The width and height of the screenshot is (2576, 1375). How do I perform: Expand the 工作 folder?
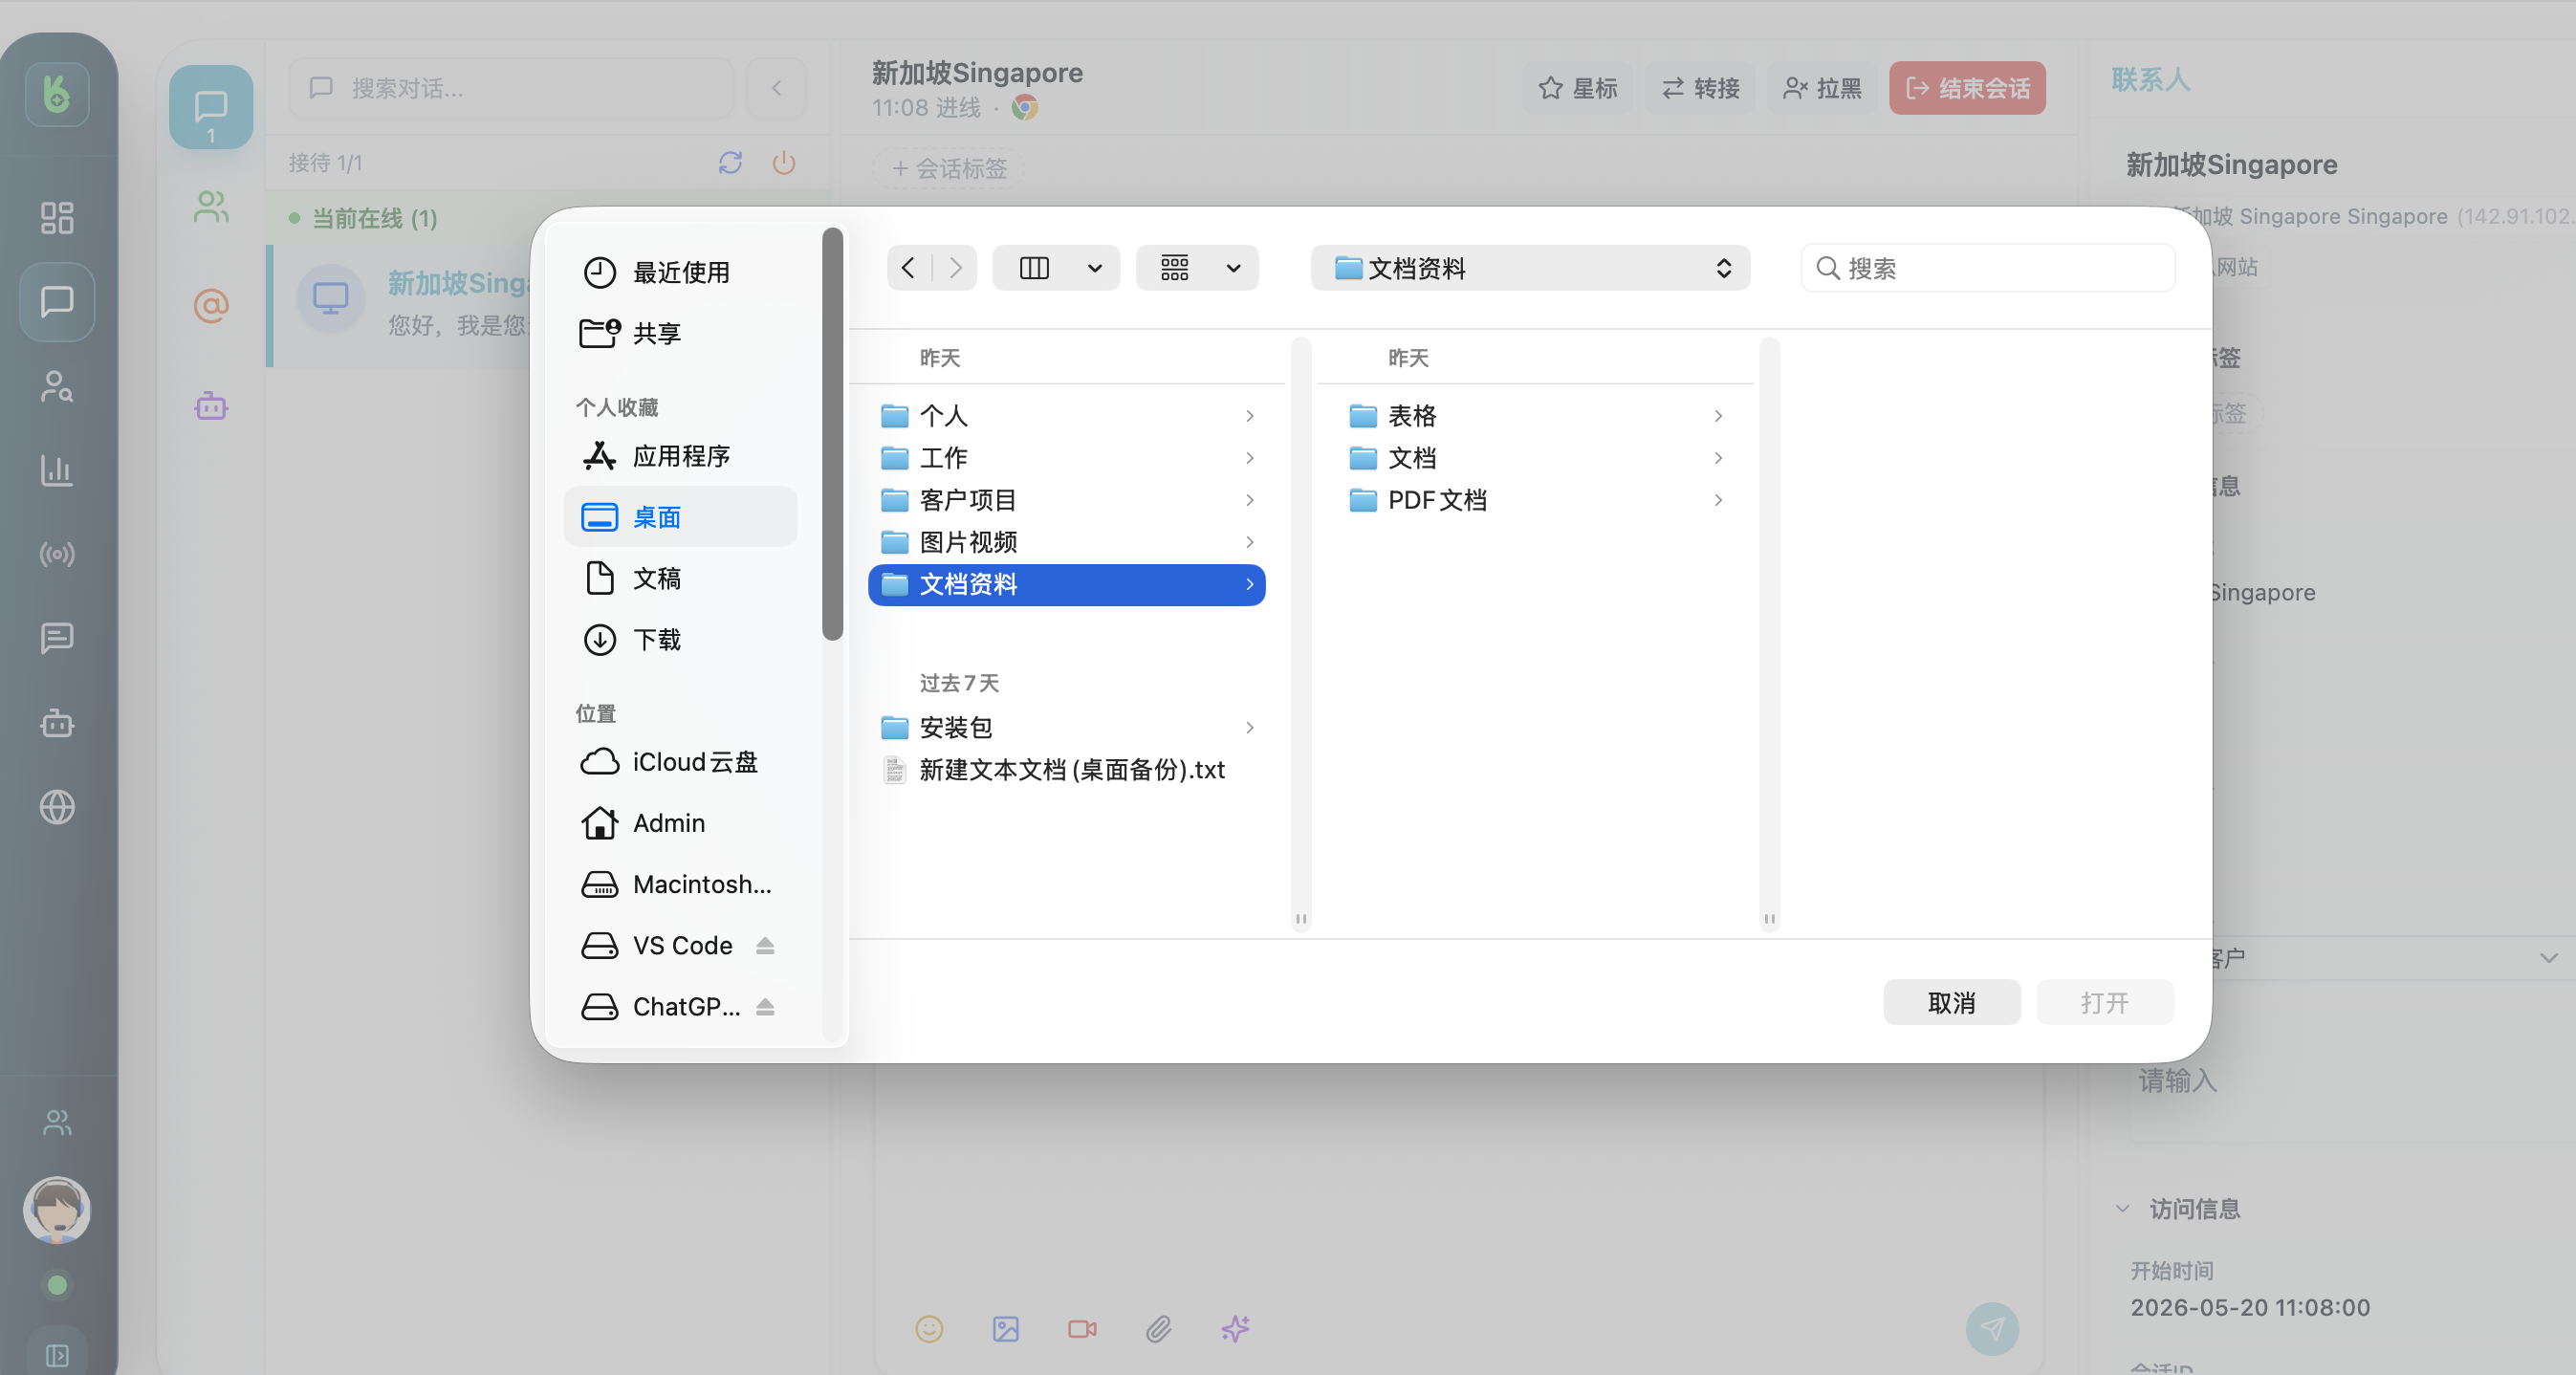click(1249, 458)
